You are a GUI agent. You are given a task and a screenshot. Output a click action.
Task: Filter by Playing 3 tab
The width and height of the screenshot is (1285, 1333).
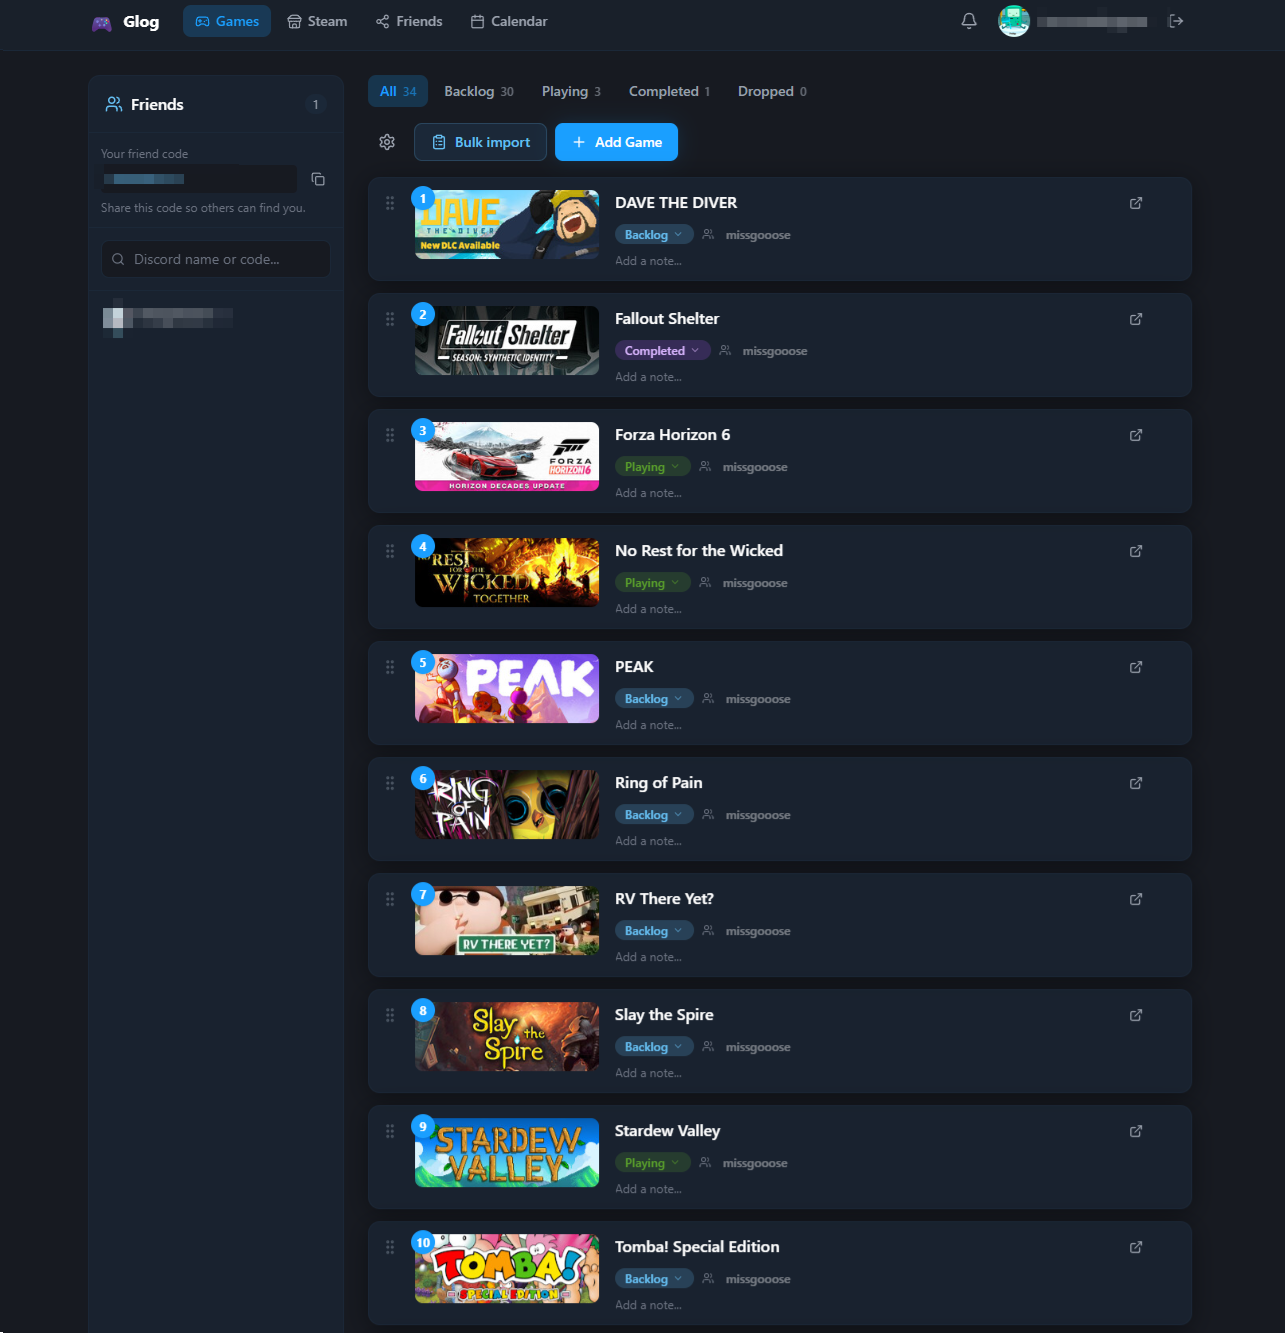pos(571,91)
